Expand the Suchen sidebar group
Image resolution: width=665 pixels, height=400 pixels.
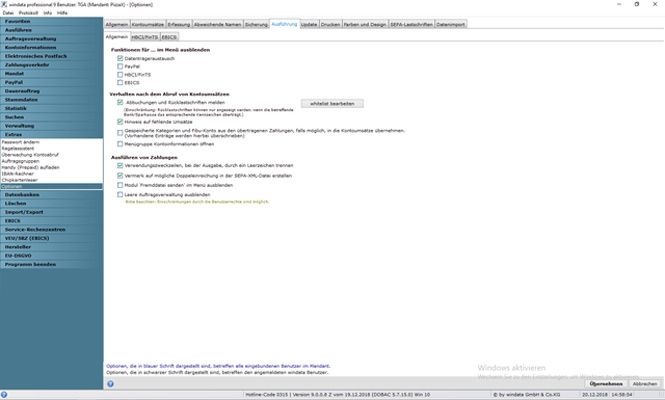51,117
